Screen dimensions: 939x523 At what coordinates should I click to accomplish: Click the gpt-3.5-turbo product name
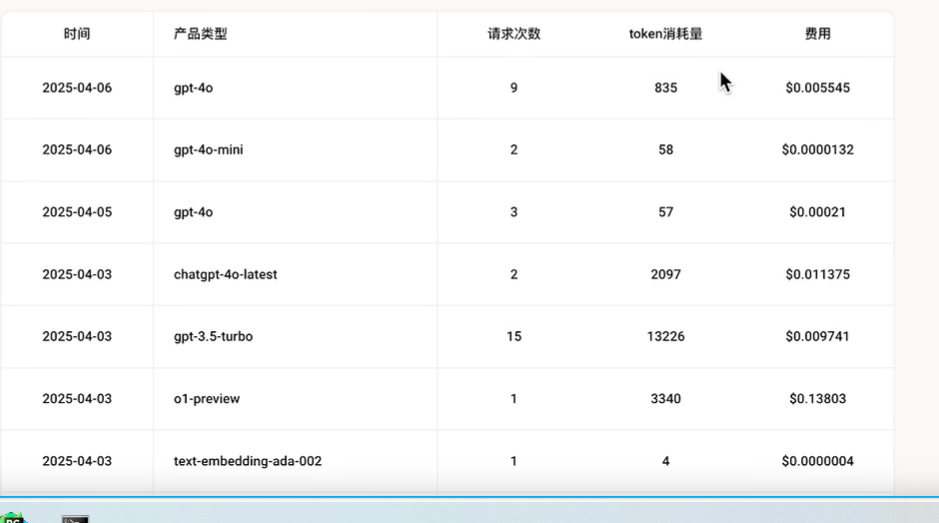pyautogui.click(x=213, y=337)
